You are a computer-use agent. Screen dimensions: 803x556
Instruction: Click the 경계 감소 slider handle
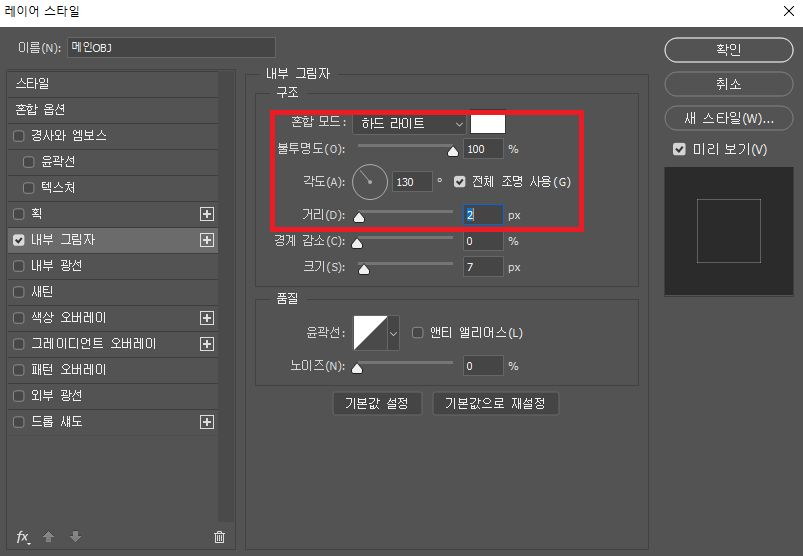click(x=357, y=244)
